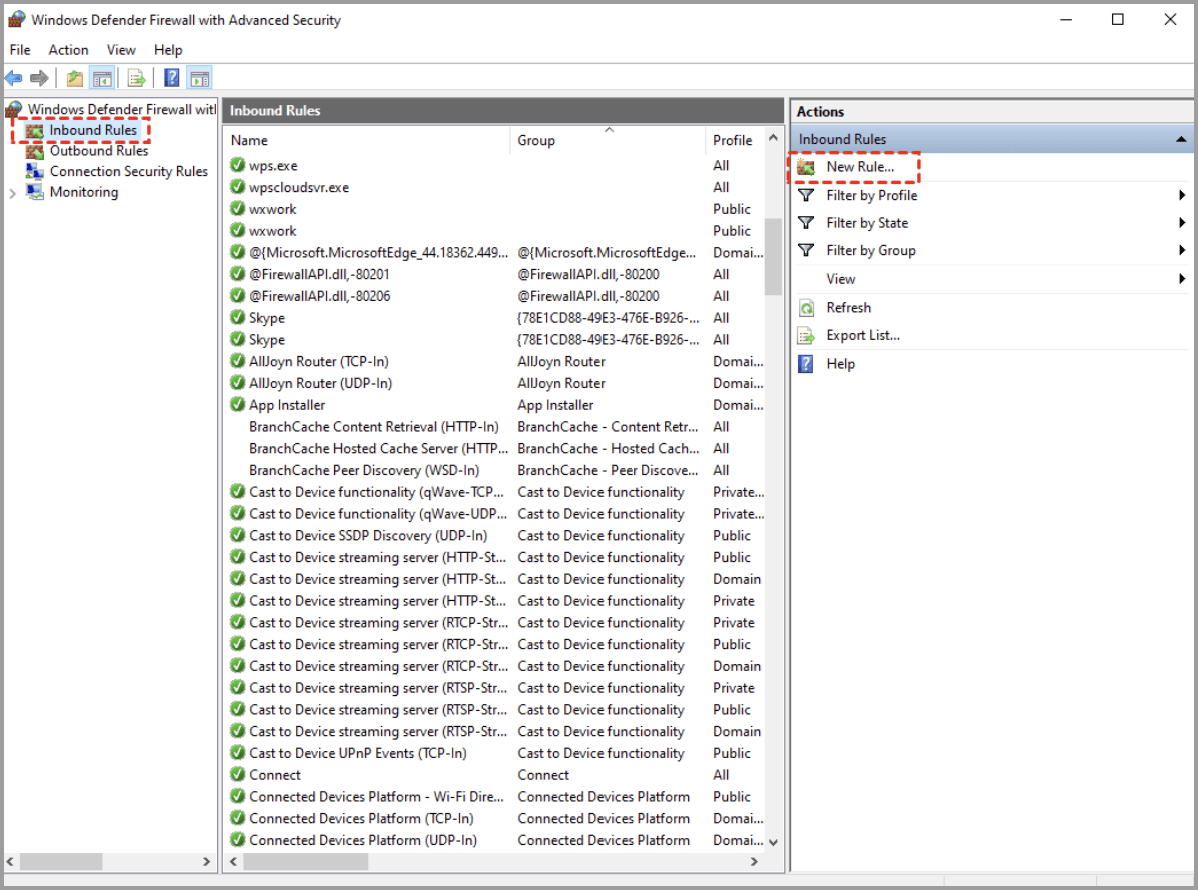Click the tree pane horizontal scrollbar thumb
Viewport: 1198px width, 890px height.
click(61, 862)
